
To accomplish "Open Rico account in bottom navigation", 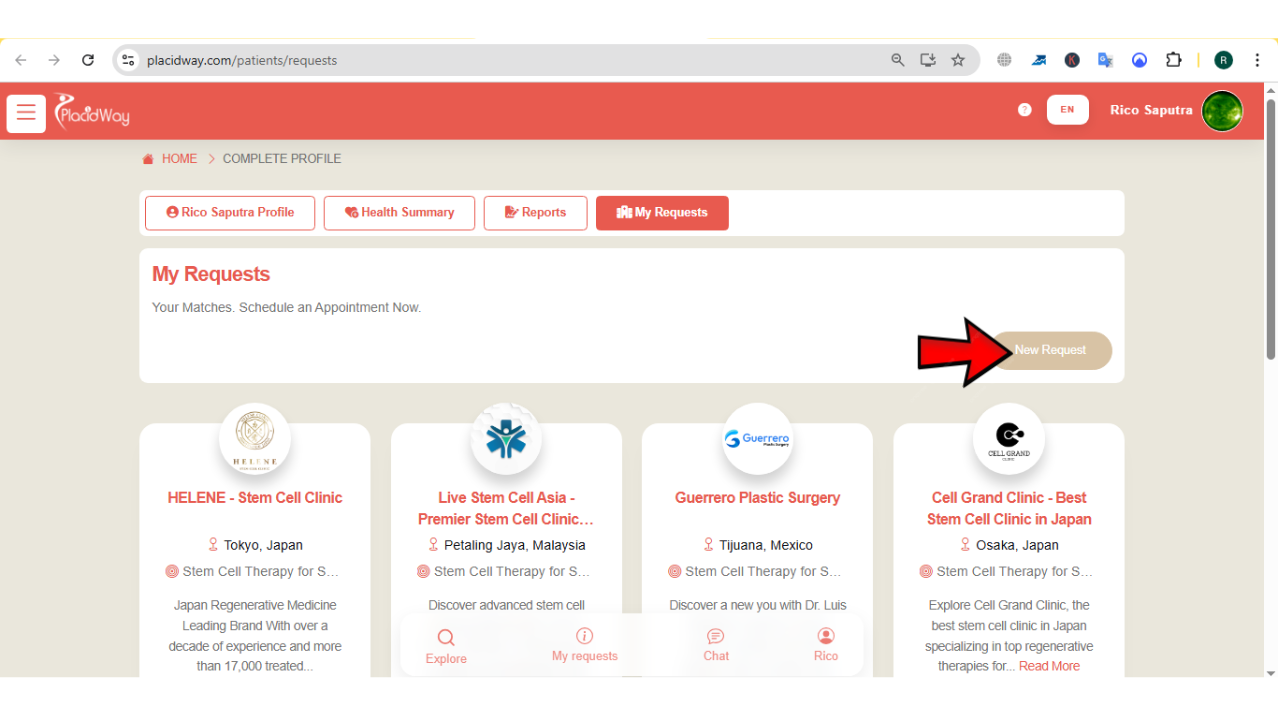I will (x=825, y=645).
